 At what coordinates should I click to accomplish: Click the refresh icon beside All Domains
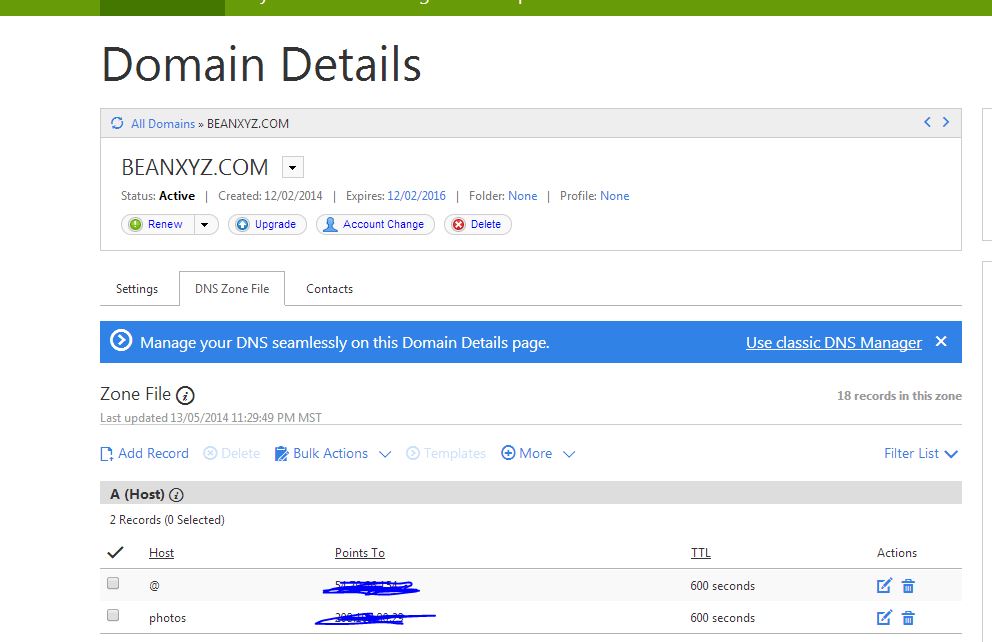[117, 123]
